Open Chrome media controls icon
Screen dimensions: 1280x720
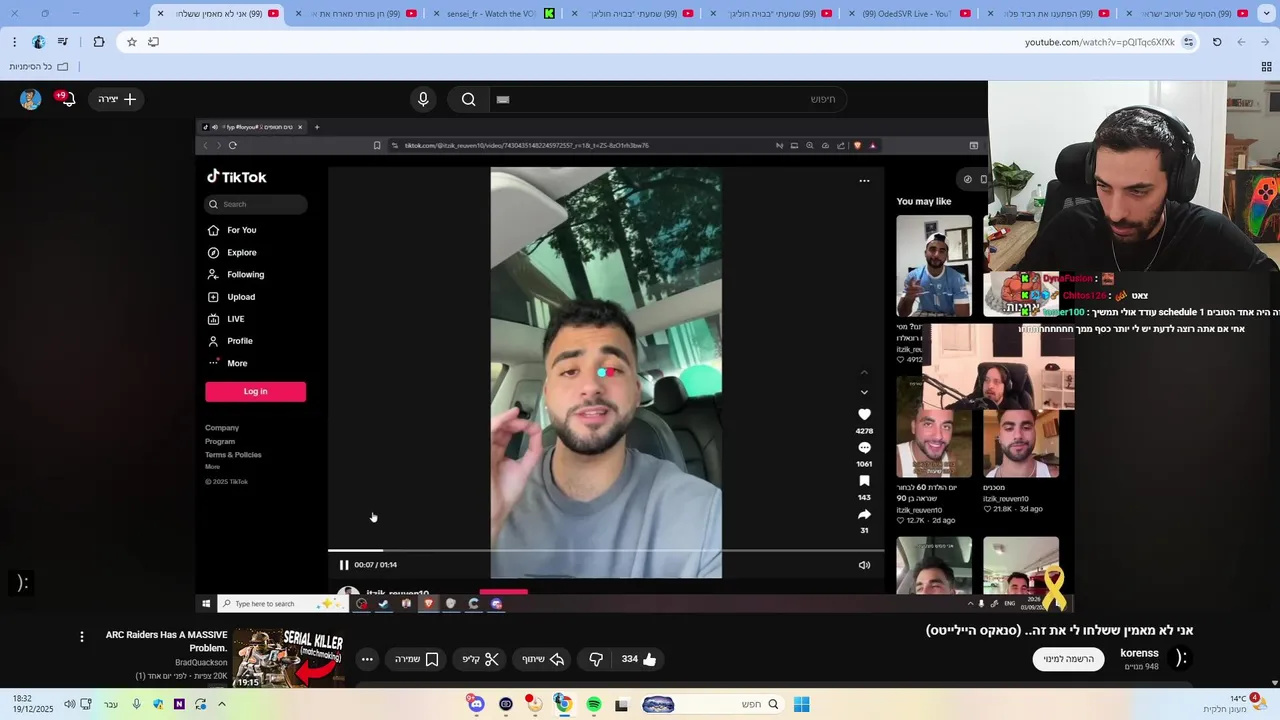pyautogui.click(x=63, y=42)
